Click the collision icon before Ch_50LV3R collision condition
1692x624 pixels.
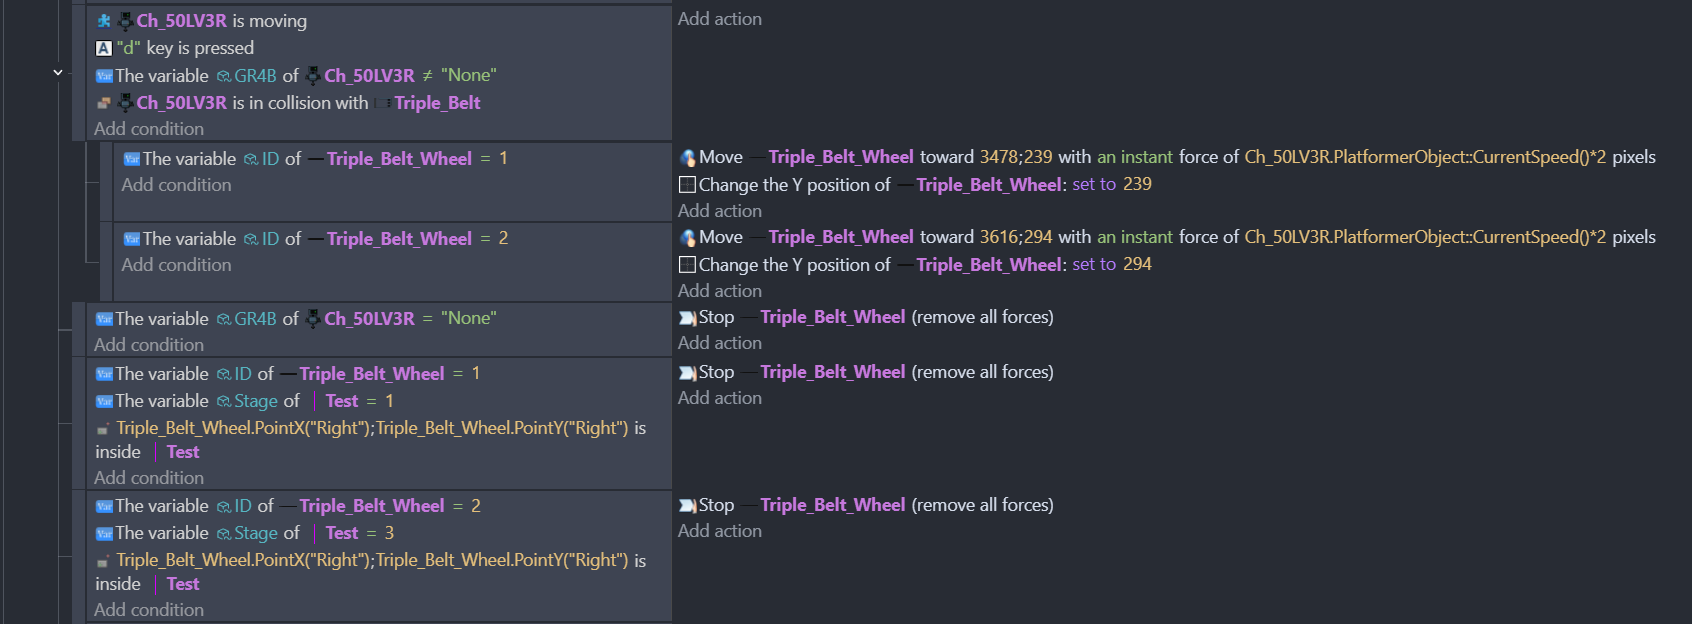tap(104, 103)
